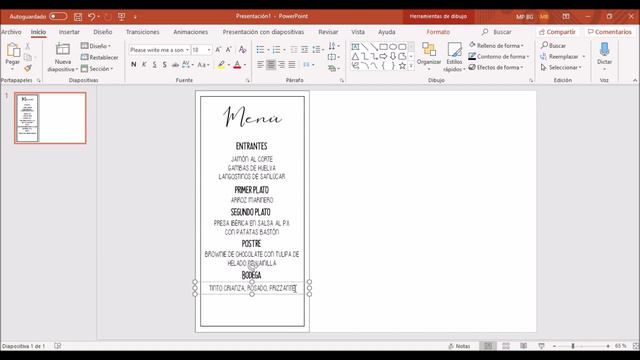Image resolution: width=640 pixels, height=360 pixels.
Task: Open the change case Aa dropdown
Action: (203, 64)
